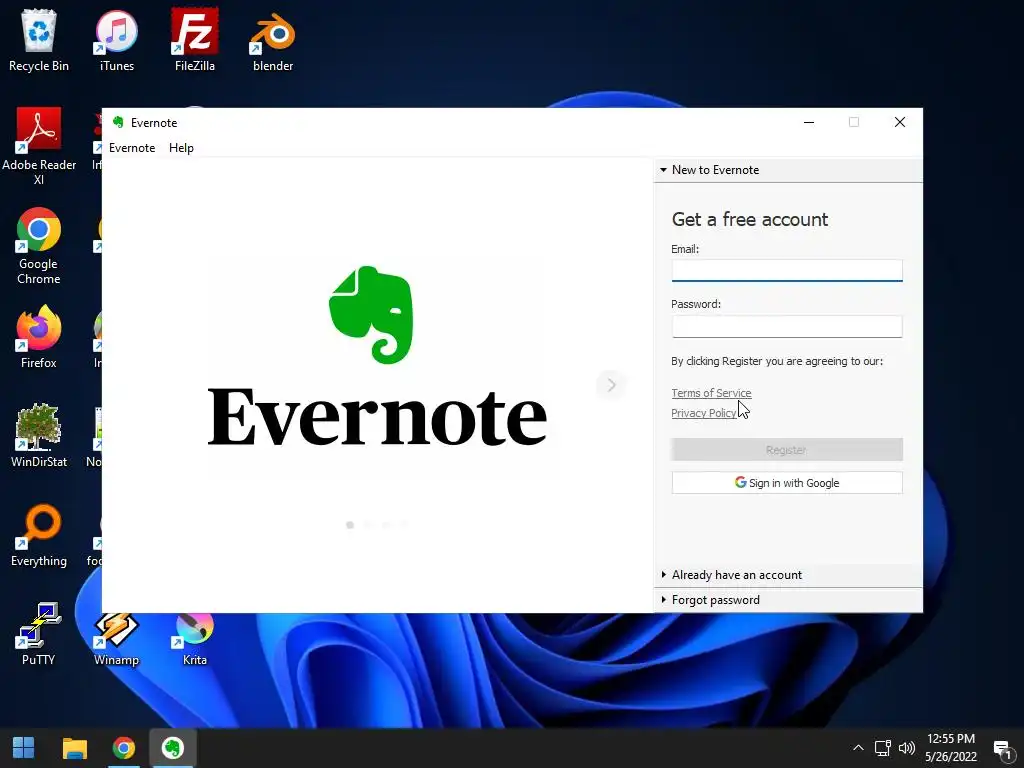1024x768 pixels.
Task: Open Chrome from the taskbar
Action: (123, 748)
